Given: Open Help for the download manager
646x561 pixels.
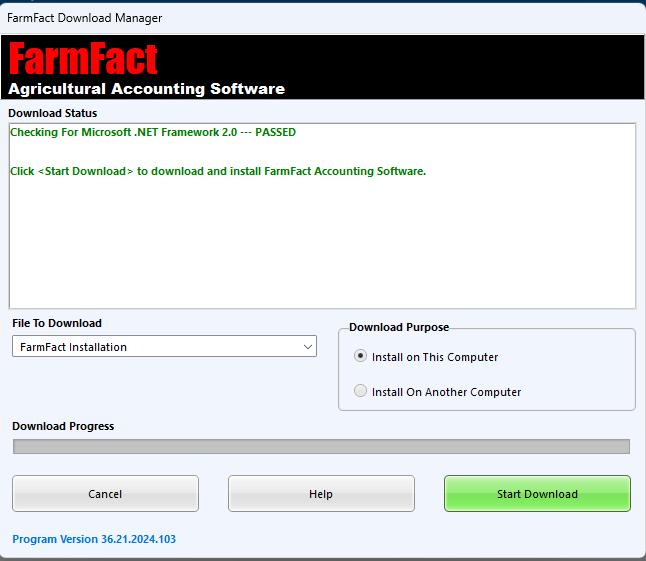Looking at the screenshot, I should click(x=321, y=494).
